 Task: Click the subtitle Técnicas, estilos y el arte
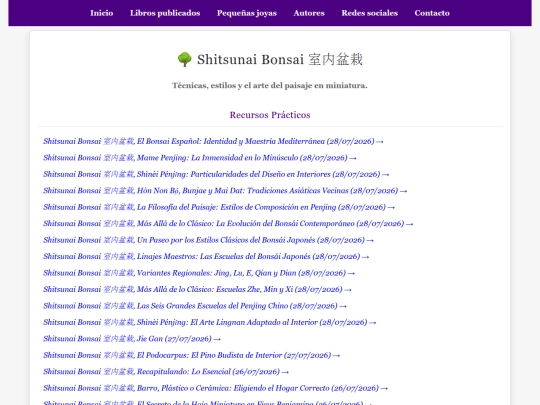coord(270,85)
